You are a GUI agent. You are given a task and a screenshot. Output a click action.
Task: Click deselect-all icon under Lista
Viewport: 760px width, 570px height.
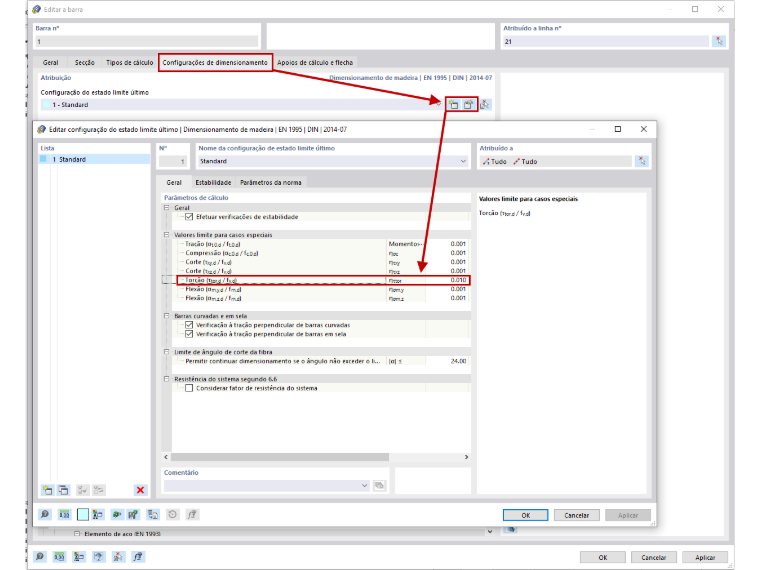99,490
